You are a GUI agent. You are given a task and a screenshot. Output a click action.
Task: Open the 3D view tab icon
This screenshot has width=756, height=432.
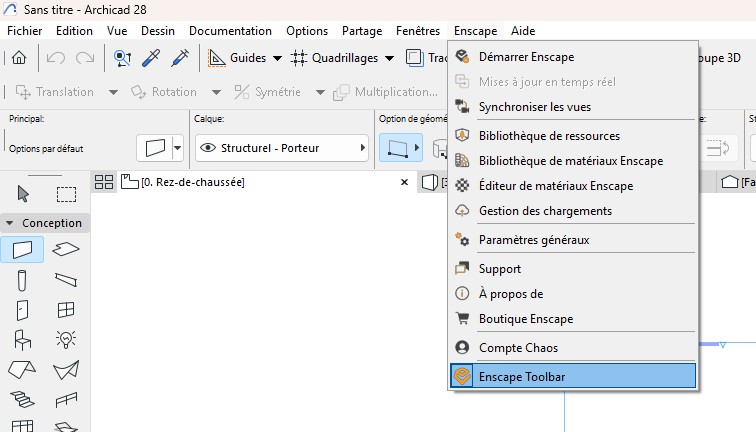[x=429, y=182]
